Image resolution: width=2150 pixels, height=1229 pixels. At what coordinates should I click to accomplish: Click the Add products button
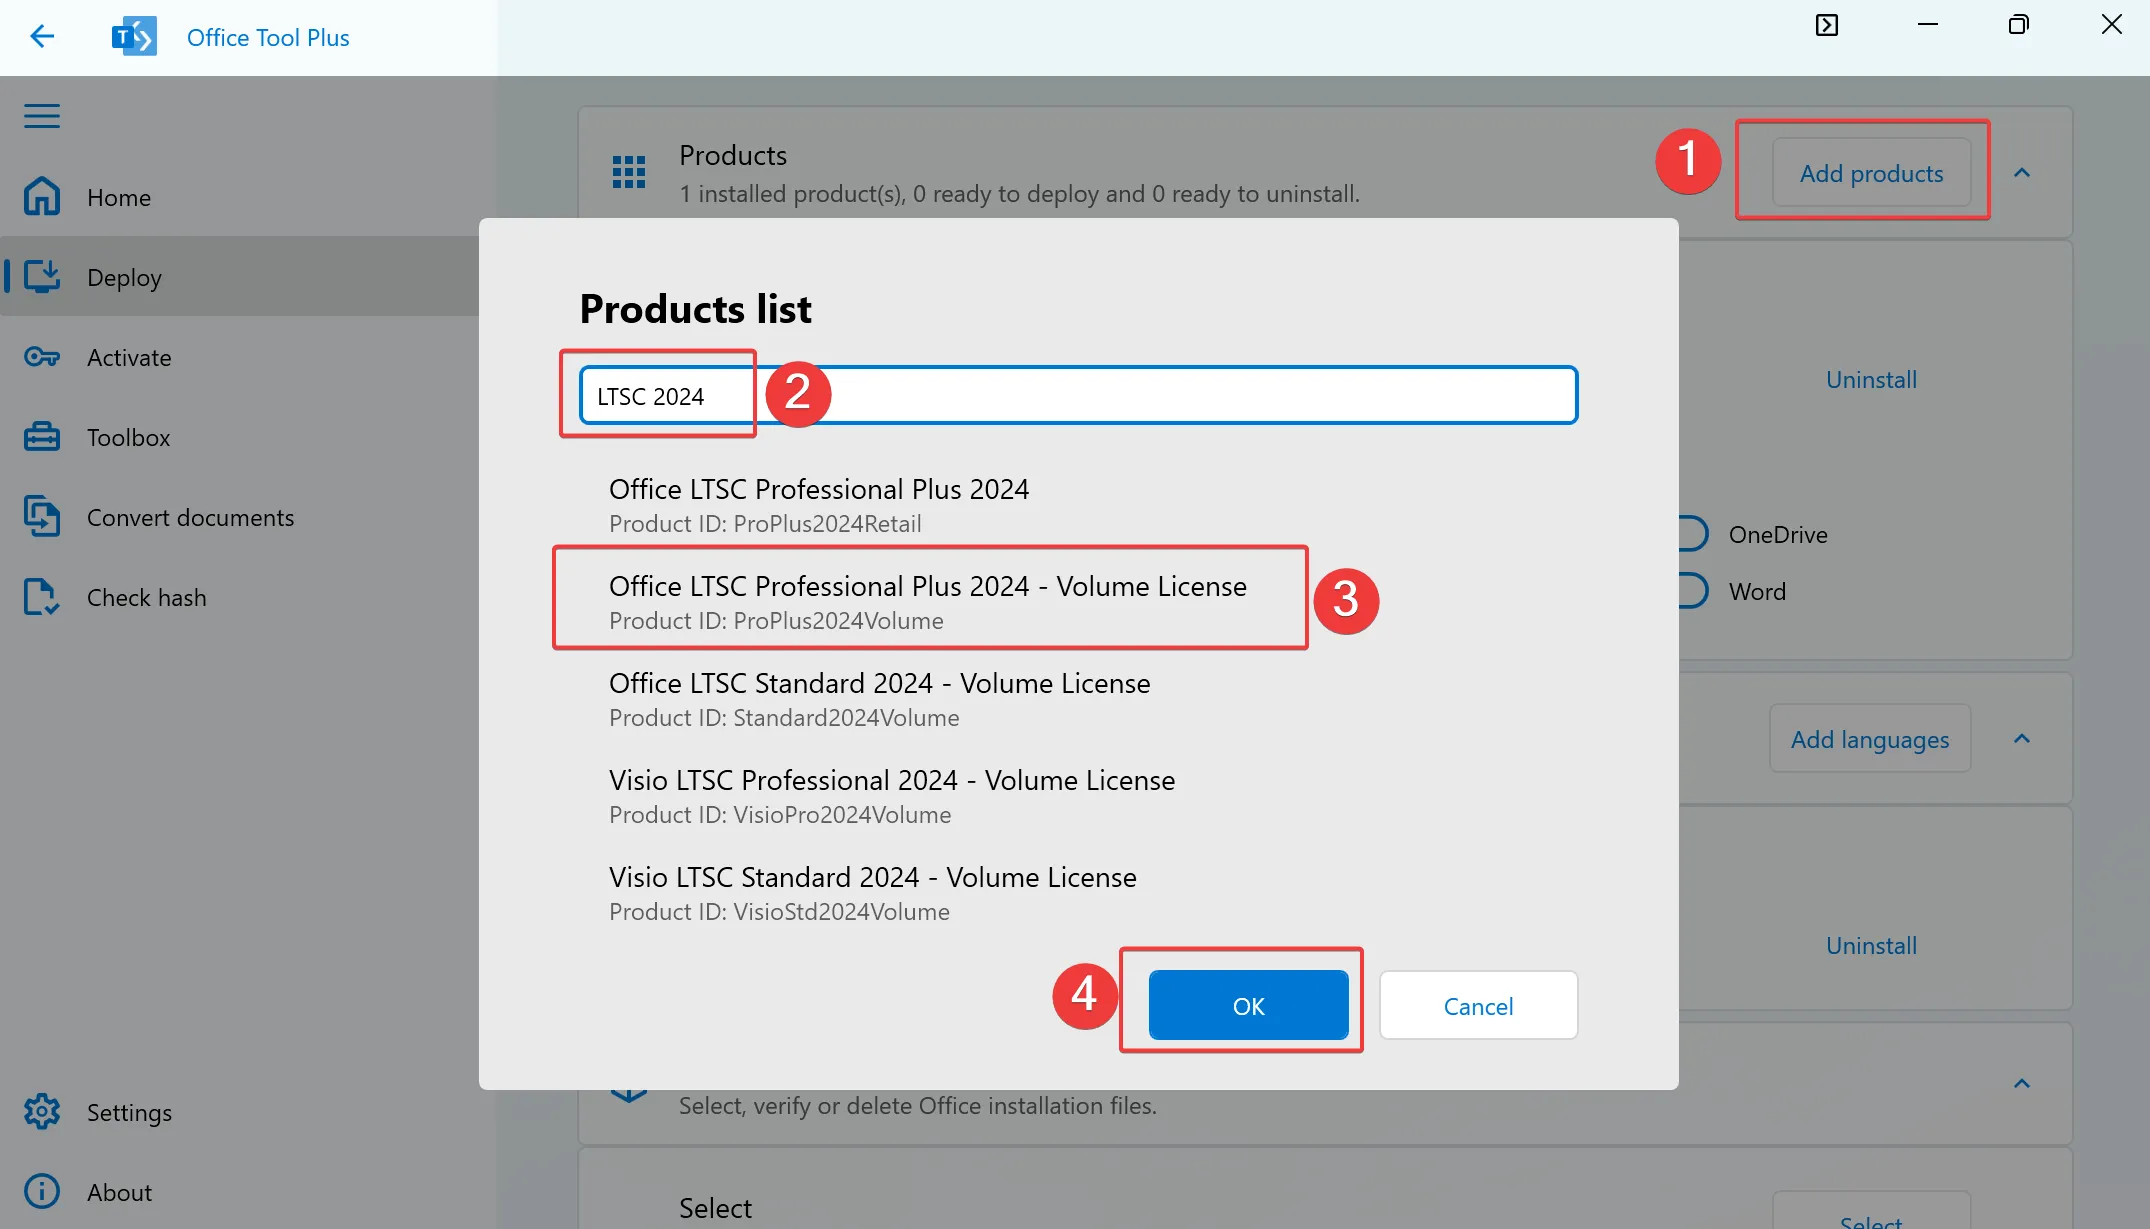[1871, 172]
